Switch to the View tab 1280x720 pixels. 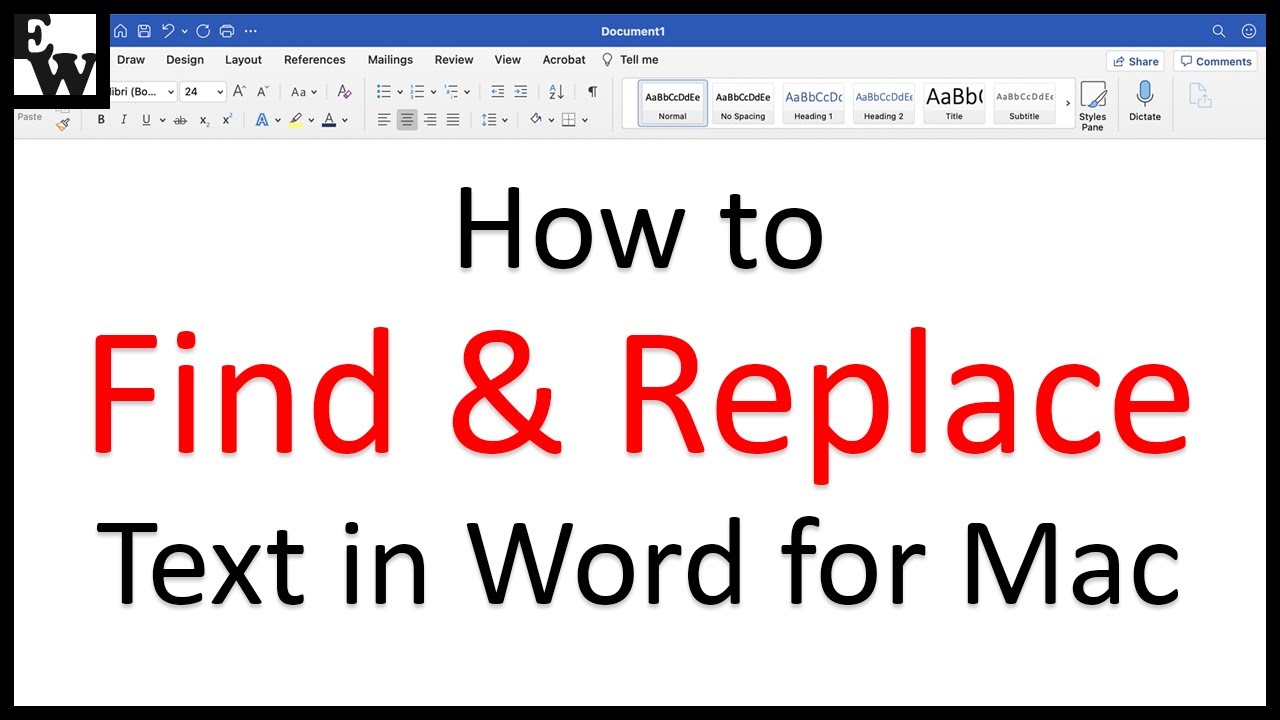click(x=508, y=60)
